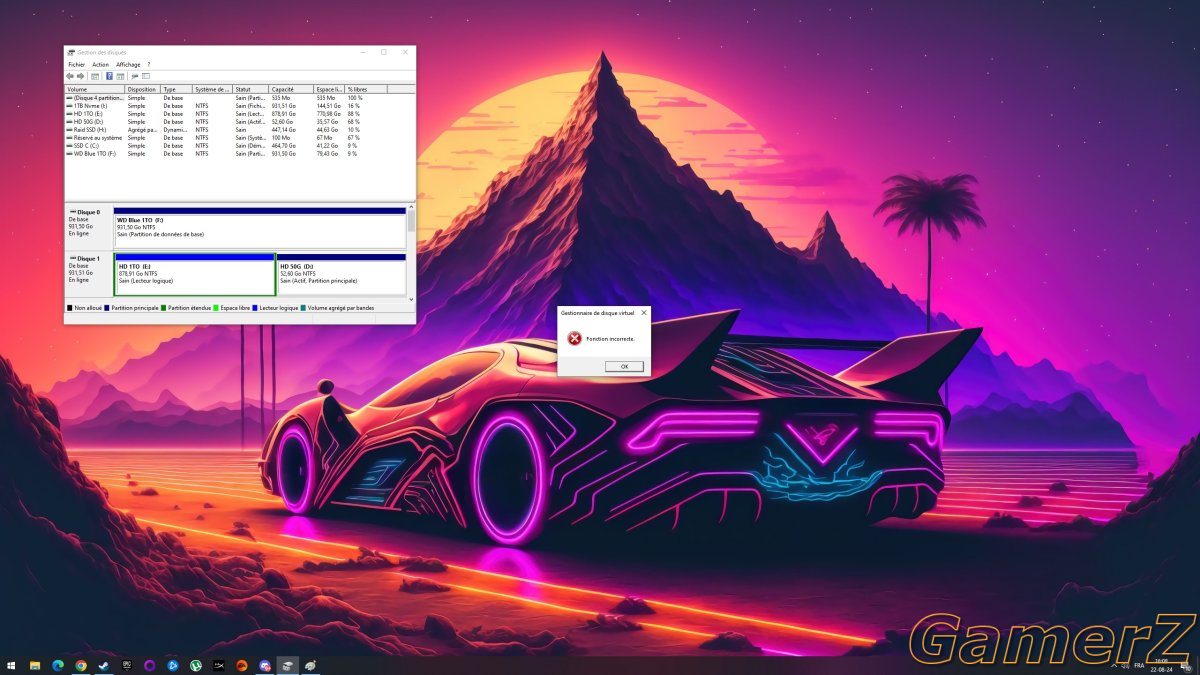
Task: Open the Fichier menu
Action: coord(77,64)
